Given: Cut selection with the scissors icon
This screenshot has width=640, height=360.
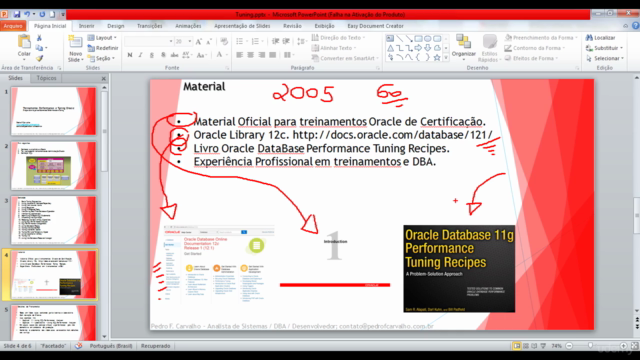Looking at the screenshot, I should pos(39,38).
